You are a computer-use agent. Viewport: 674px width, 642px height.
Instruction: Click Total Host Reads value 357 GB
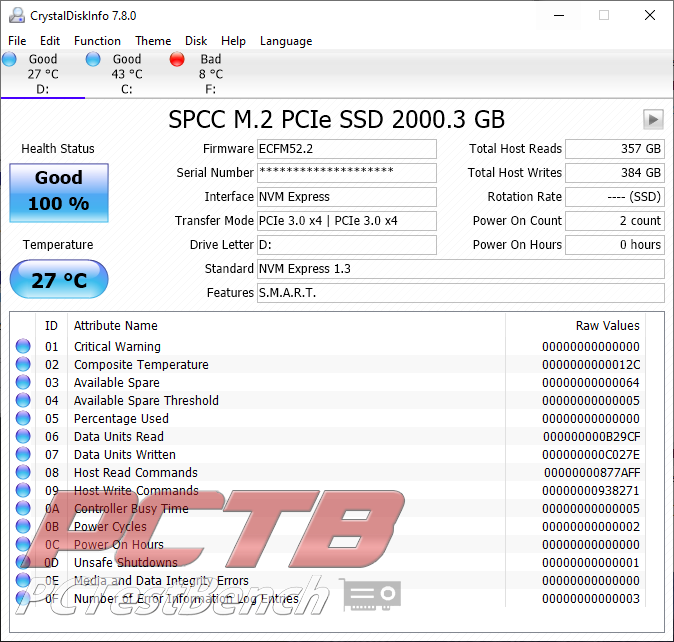point(615,149)
